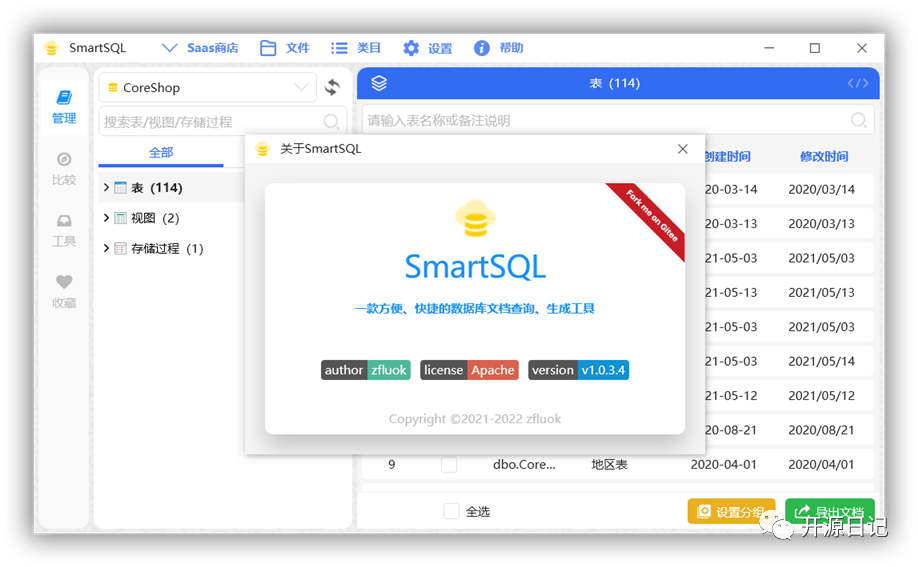Click the 2020/03/13 modified date cell

(821, 224)
